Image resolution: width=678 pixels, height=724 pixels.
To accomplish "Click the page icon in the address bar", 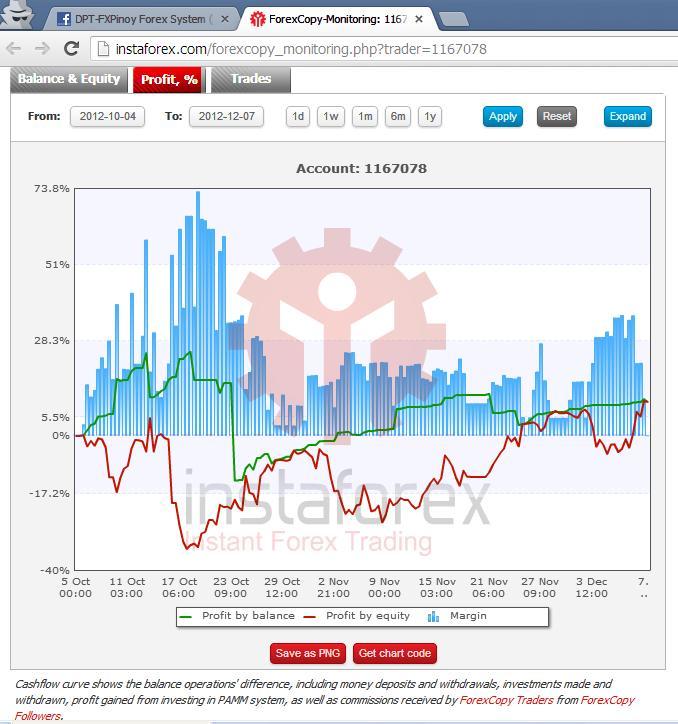I will tap(103, 48).
